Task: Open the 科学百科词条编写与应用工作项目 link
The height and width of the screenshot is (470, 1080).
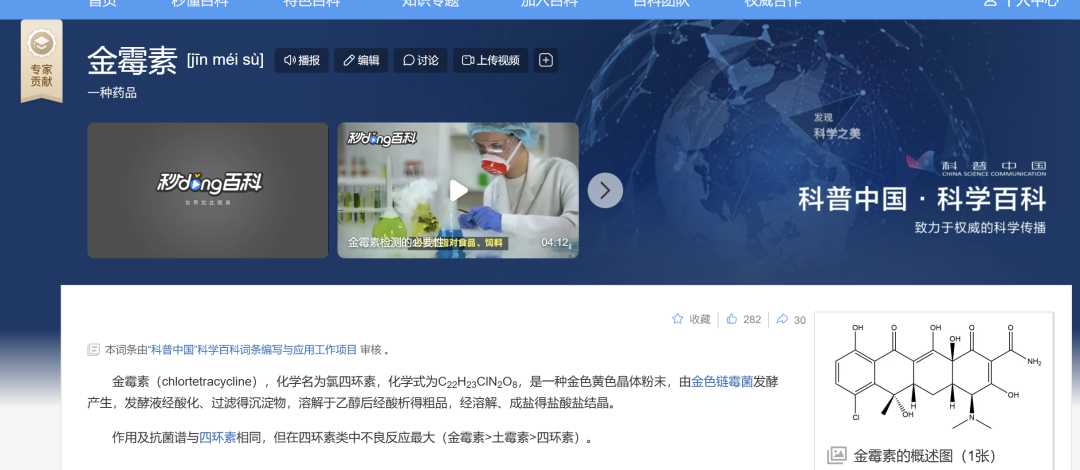Action: 253,349
